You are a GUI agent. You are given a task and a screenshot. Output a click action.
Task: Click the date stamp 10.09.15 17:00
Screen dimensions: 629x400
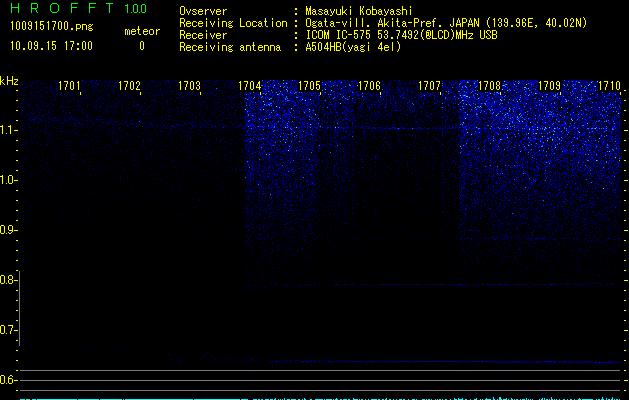pyautogui.click(x=51, y=46)
